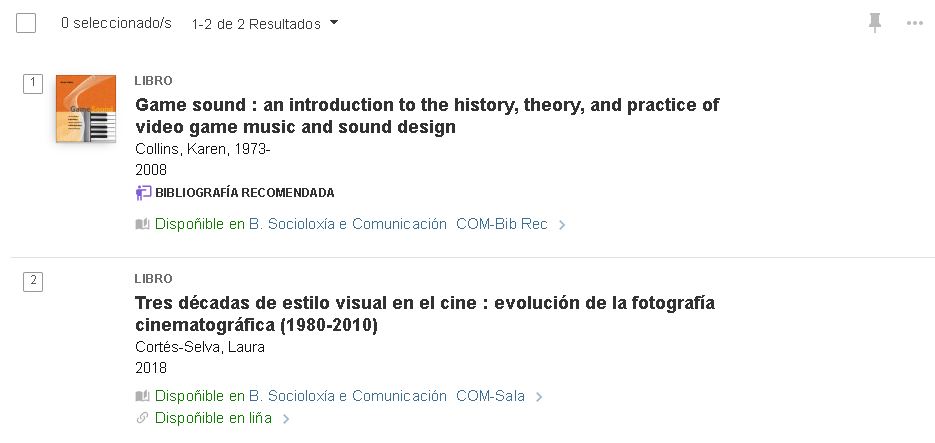Click the link icon beside Dispoñible en liña

pos(142,418)
